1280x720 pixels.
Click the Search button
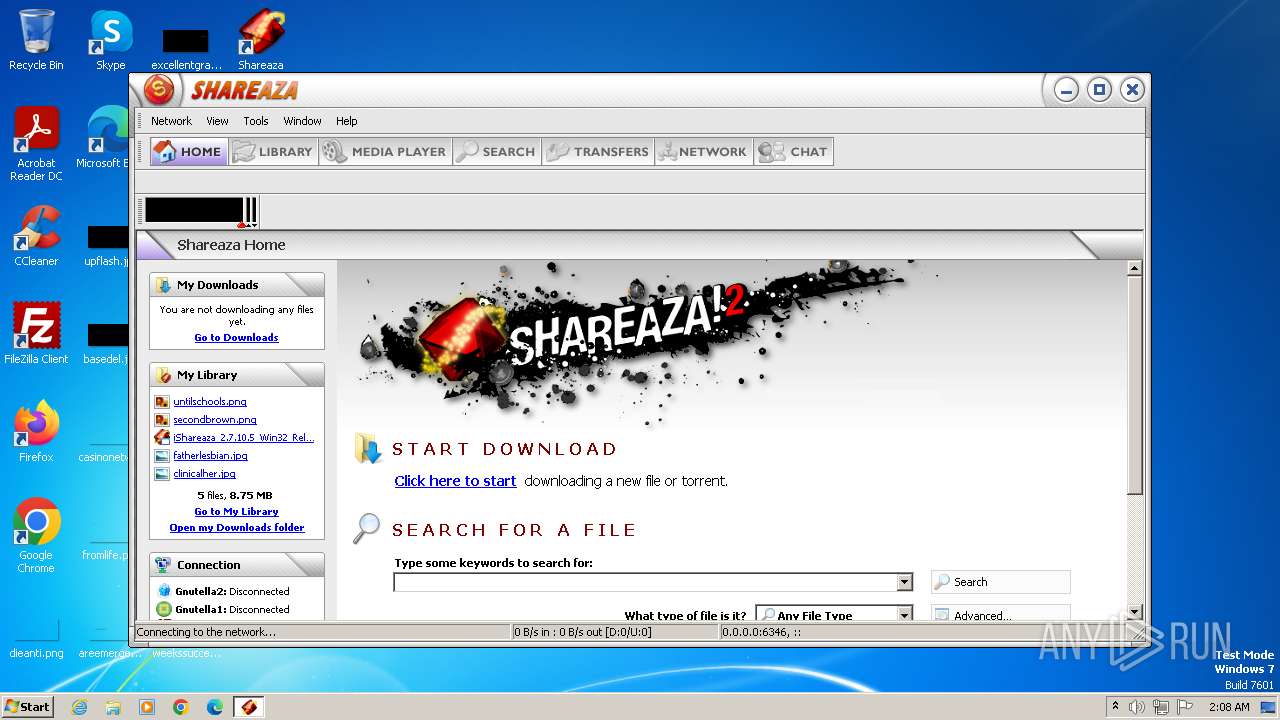pyautogui.click(x=1000, y=582)
